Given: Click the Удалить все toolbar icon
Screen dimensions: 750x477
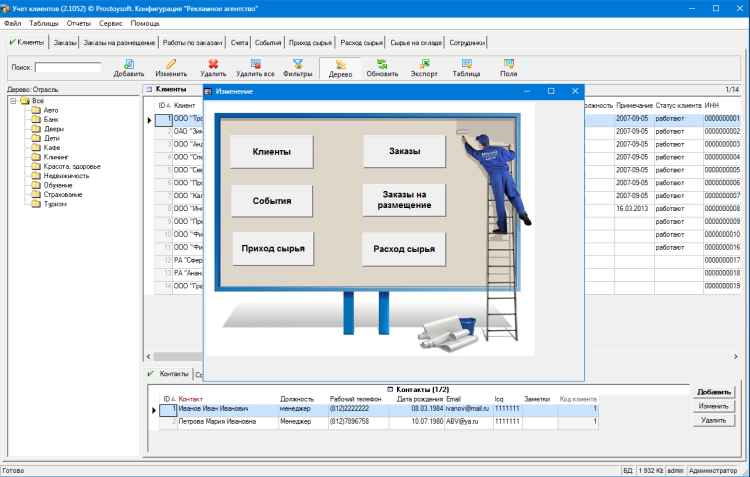Looking at the screenshot, I should coord(254,63).
